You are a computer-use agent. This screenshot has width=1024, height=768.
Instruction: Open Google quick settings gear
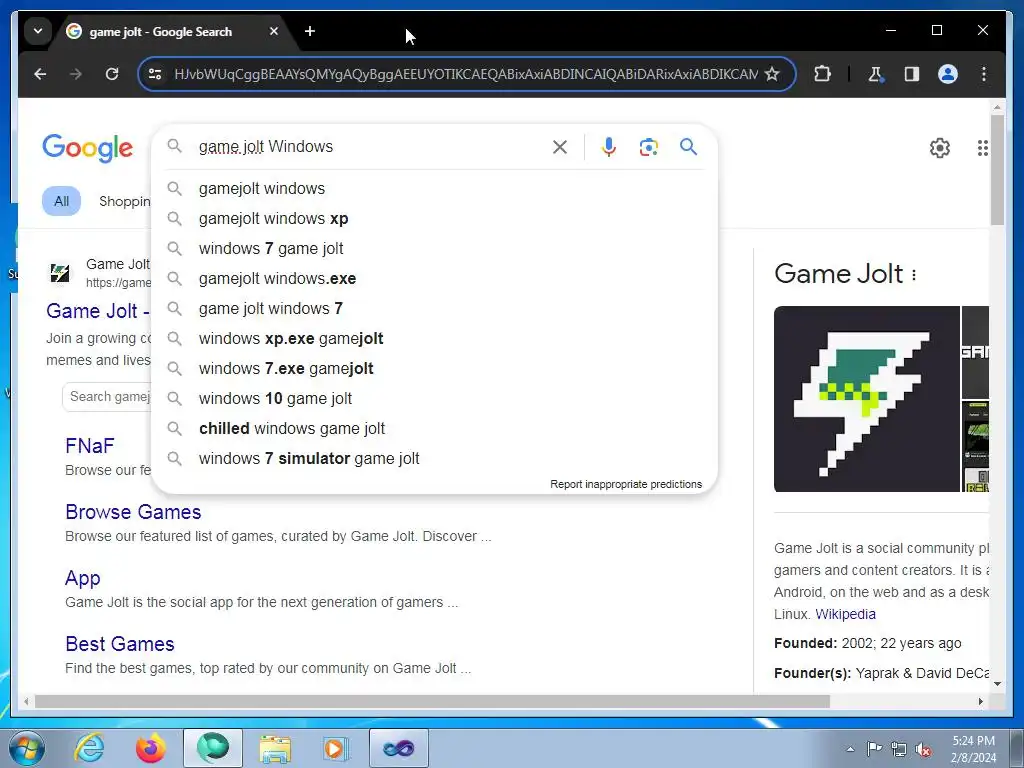[x=939, y=148]
